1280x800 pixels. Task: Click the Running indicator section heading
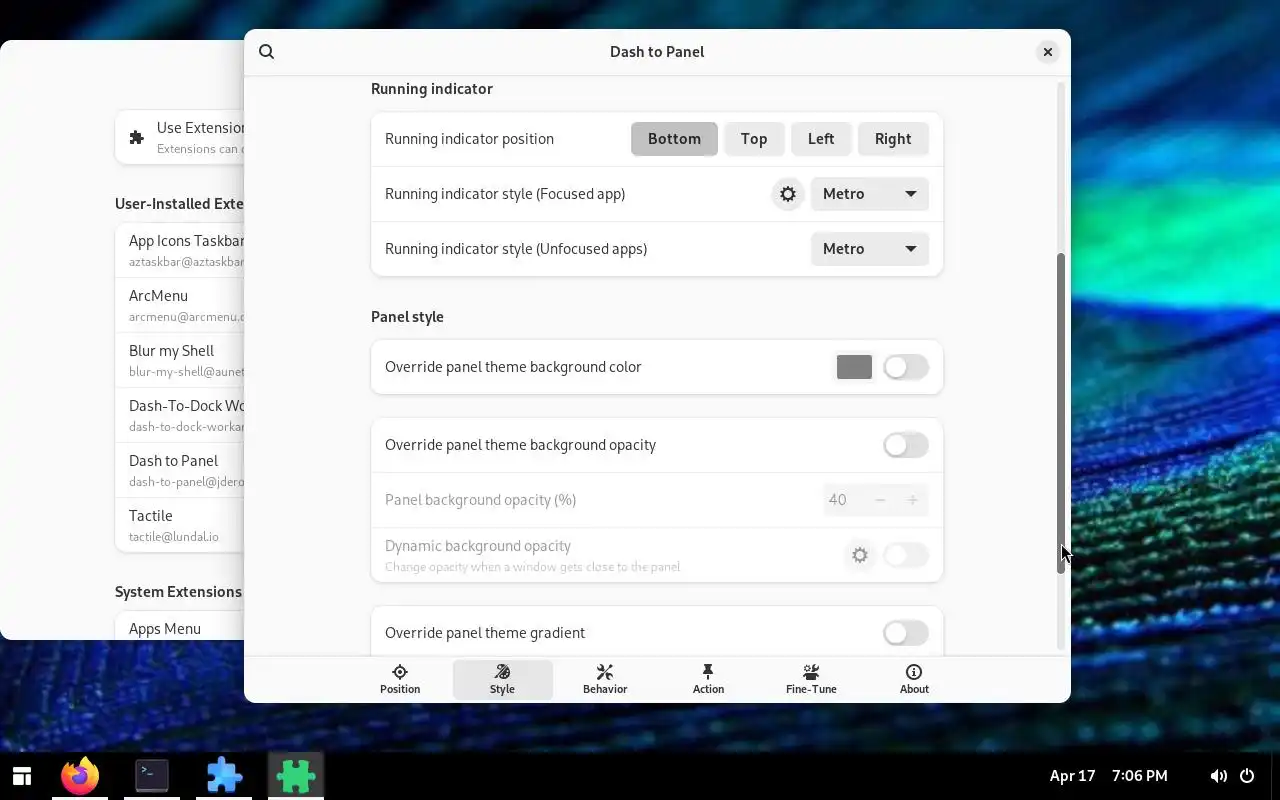[x=432, y=89]
